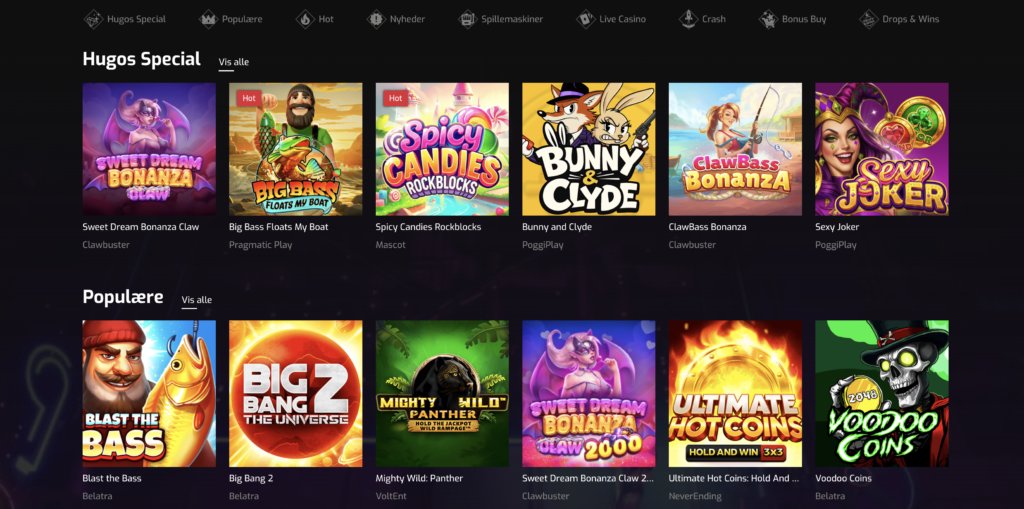Launch the Voodoo Coins game thumbnail
Screen dimensions: 1024x509
(882, 393)
